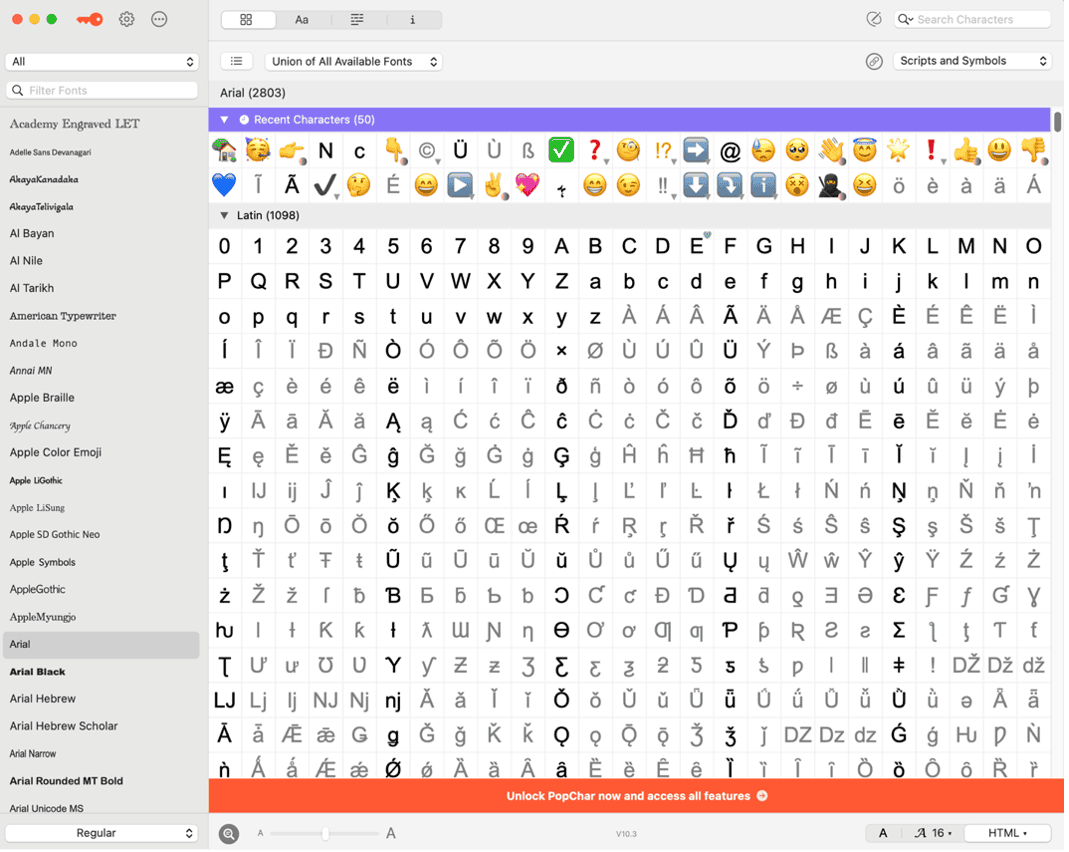The image size is (1069, 852).
Task: Click the plain A insert mode button
Action: [x=883, y=833]
